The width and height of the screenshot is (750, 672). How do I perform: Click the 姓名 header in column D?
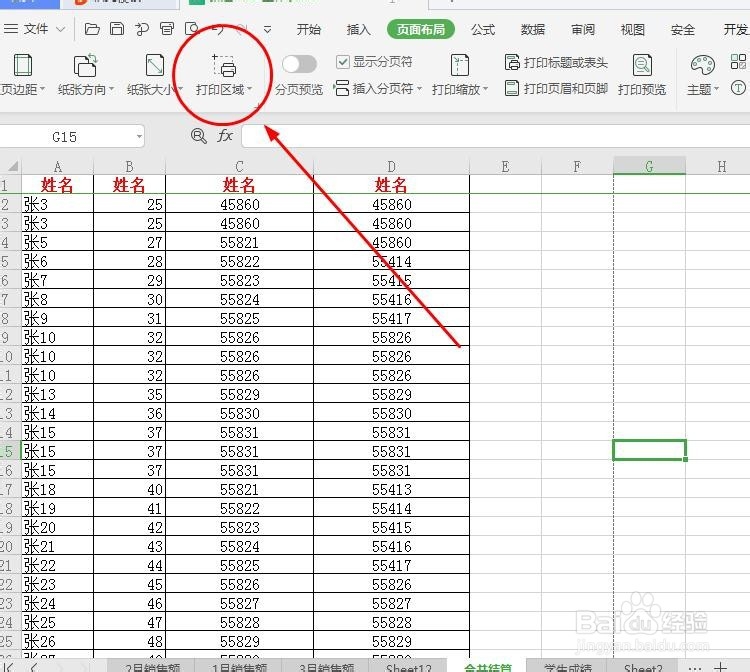391,185
